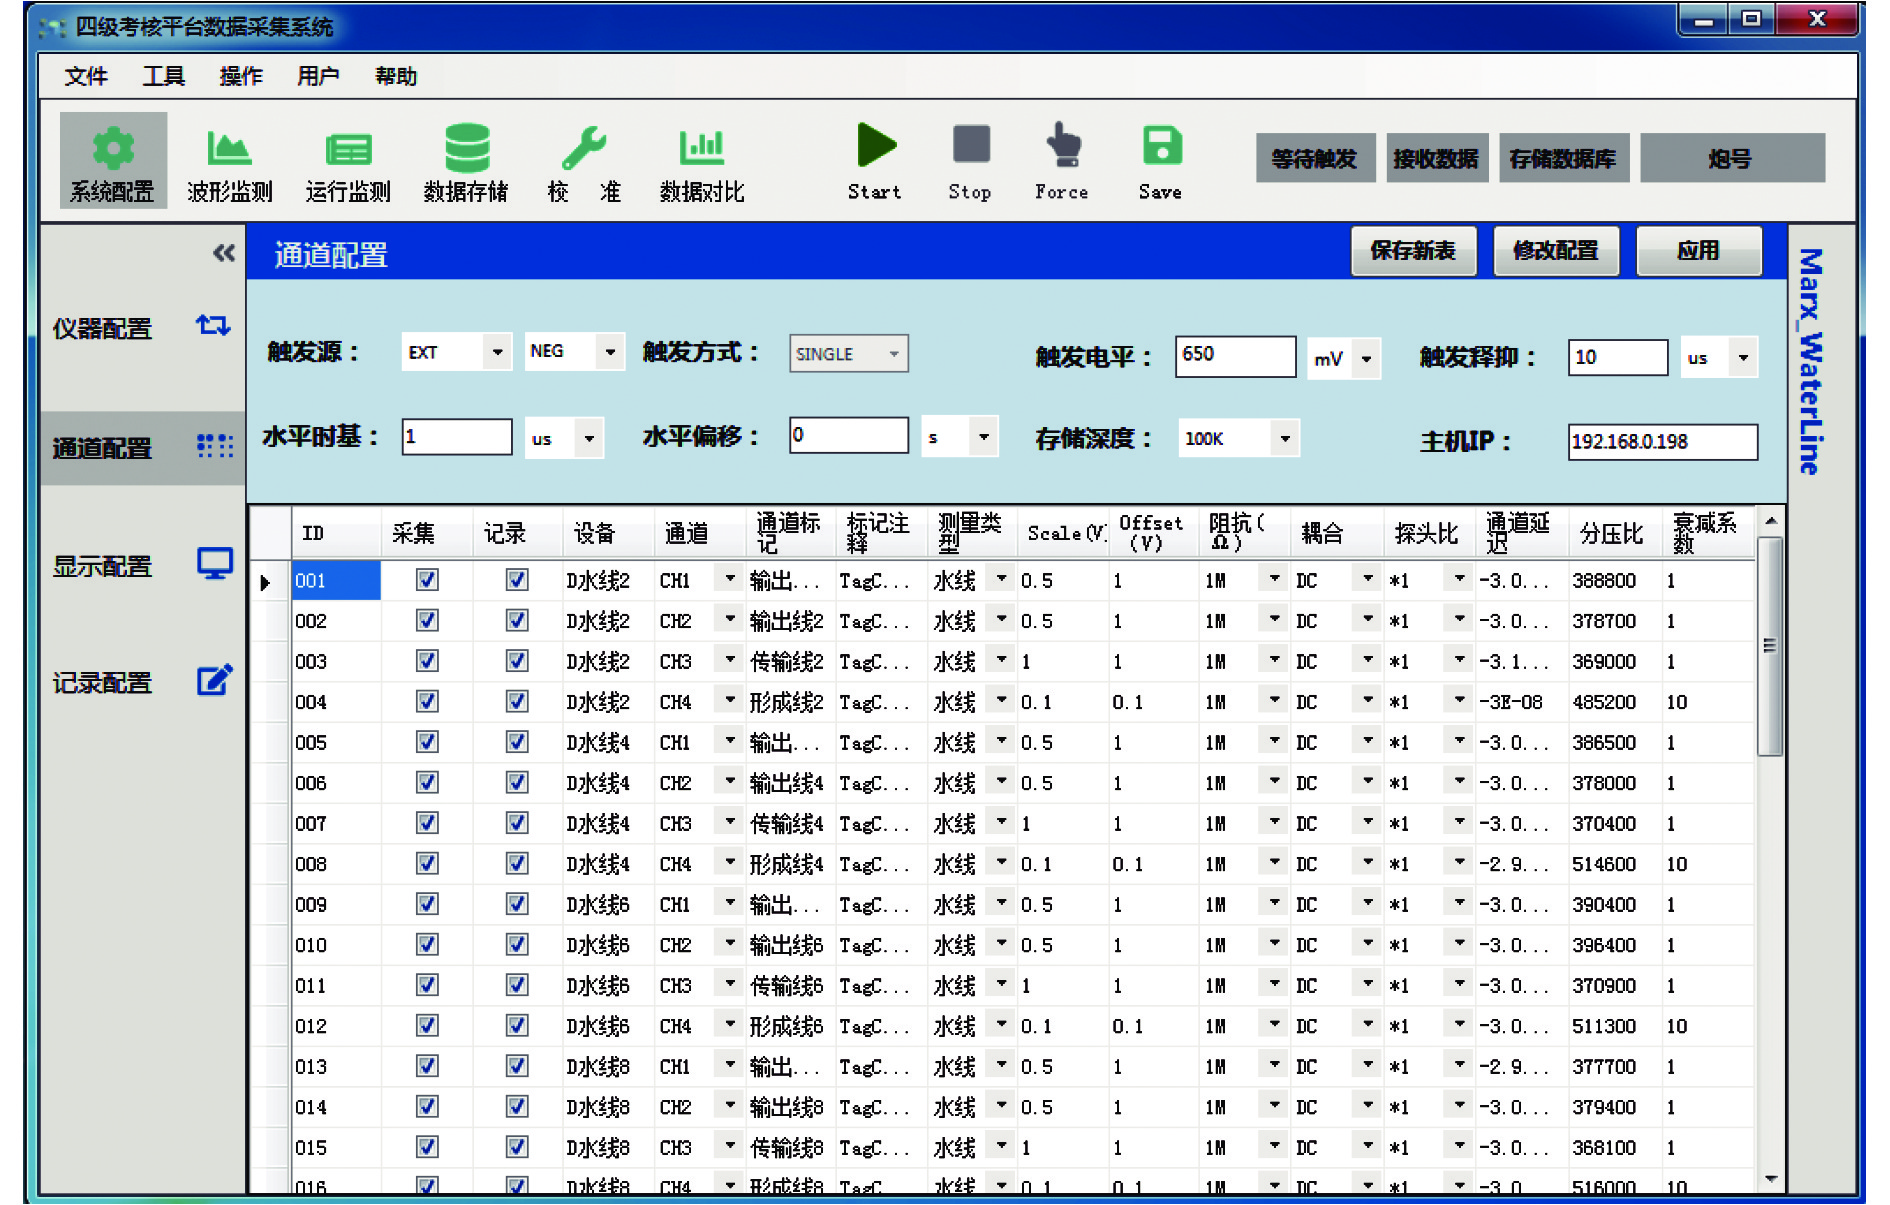The image size is (1890, 1205).
Task: Open 工具 menu
Action: tap(163, 76)
